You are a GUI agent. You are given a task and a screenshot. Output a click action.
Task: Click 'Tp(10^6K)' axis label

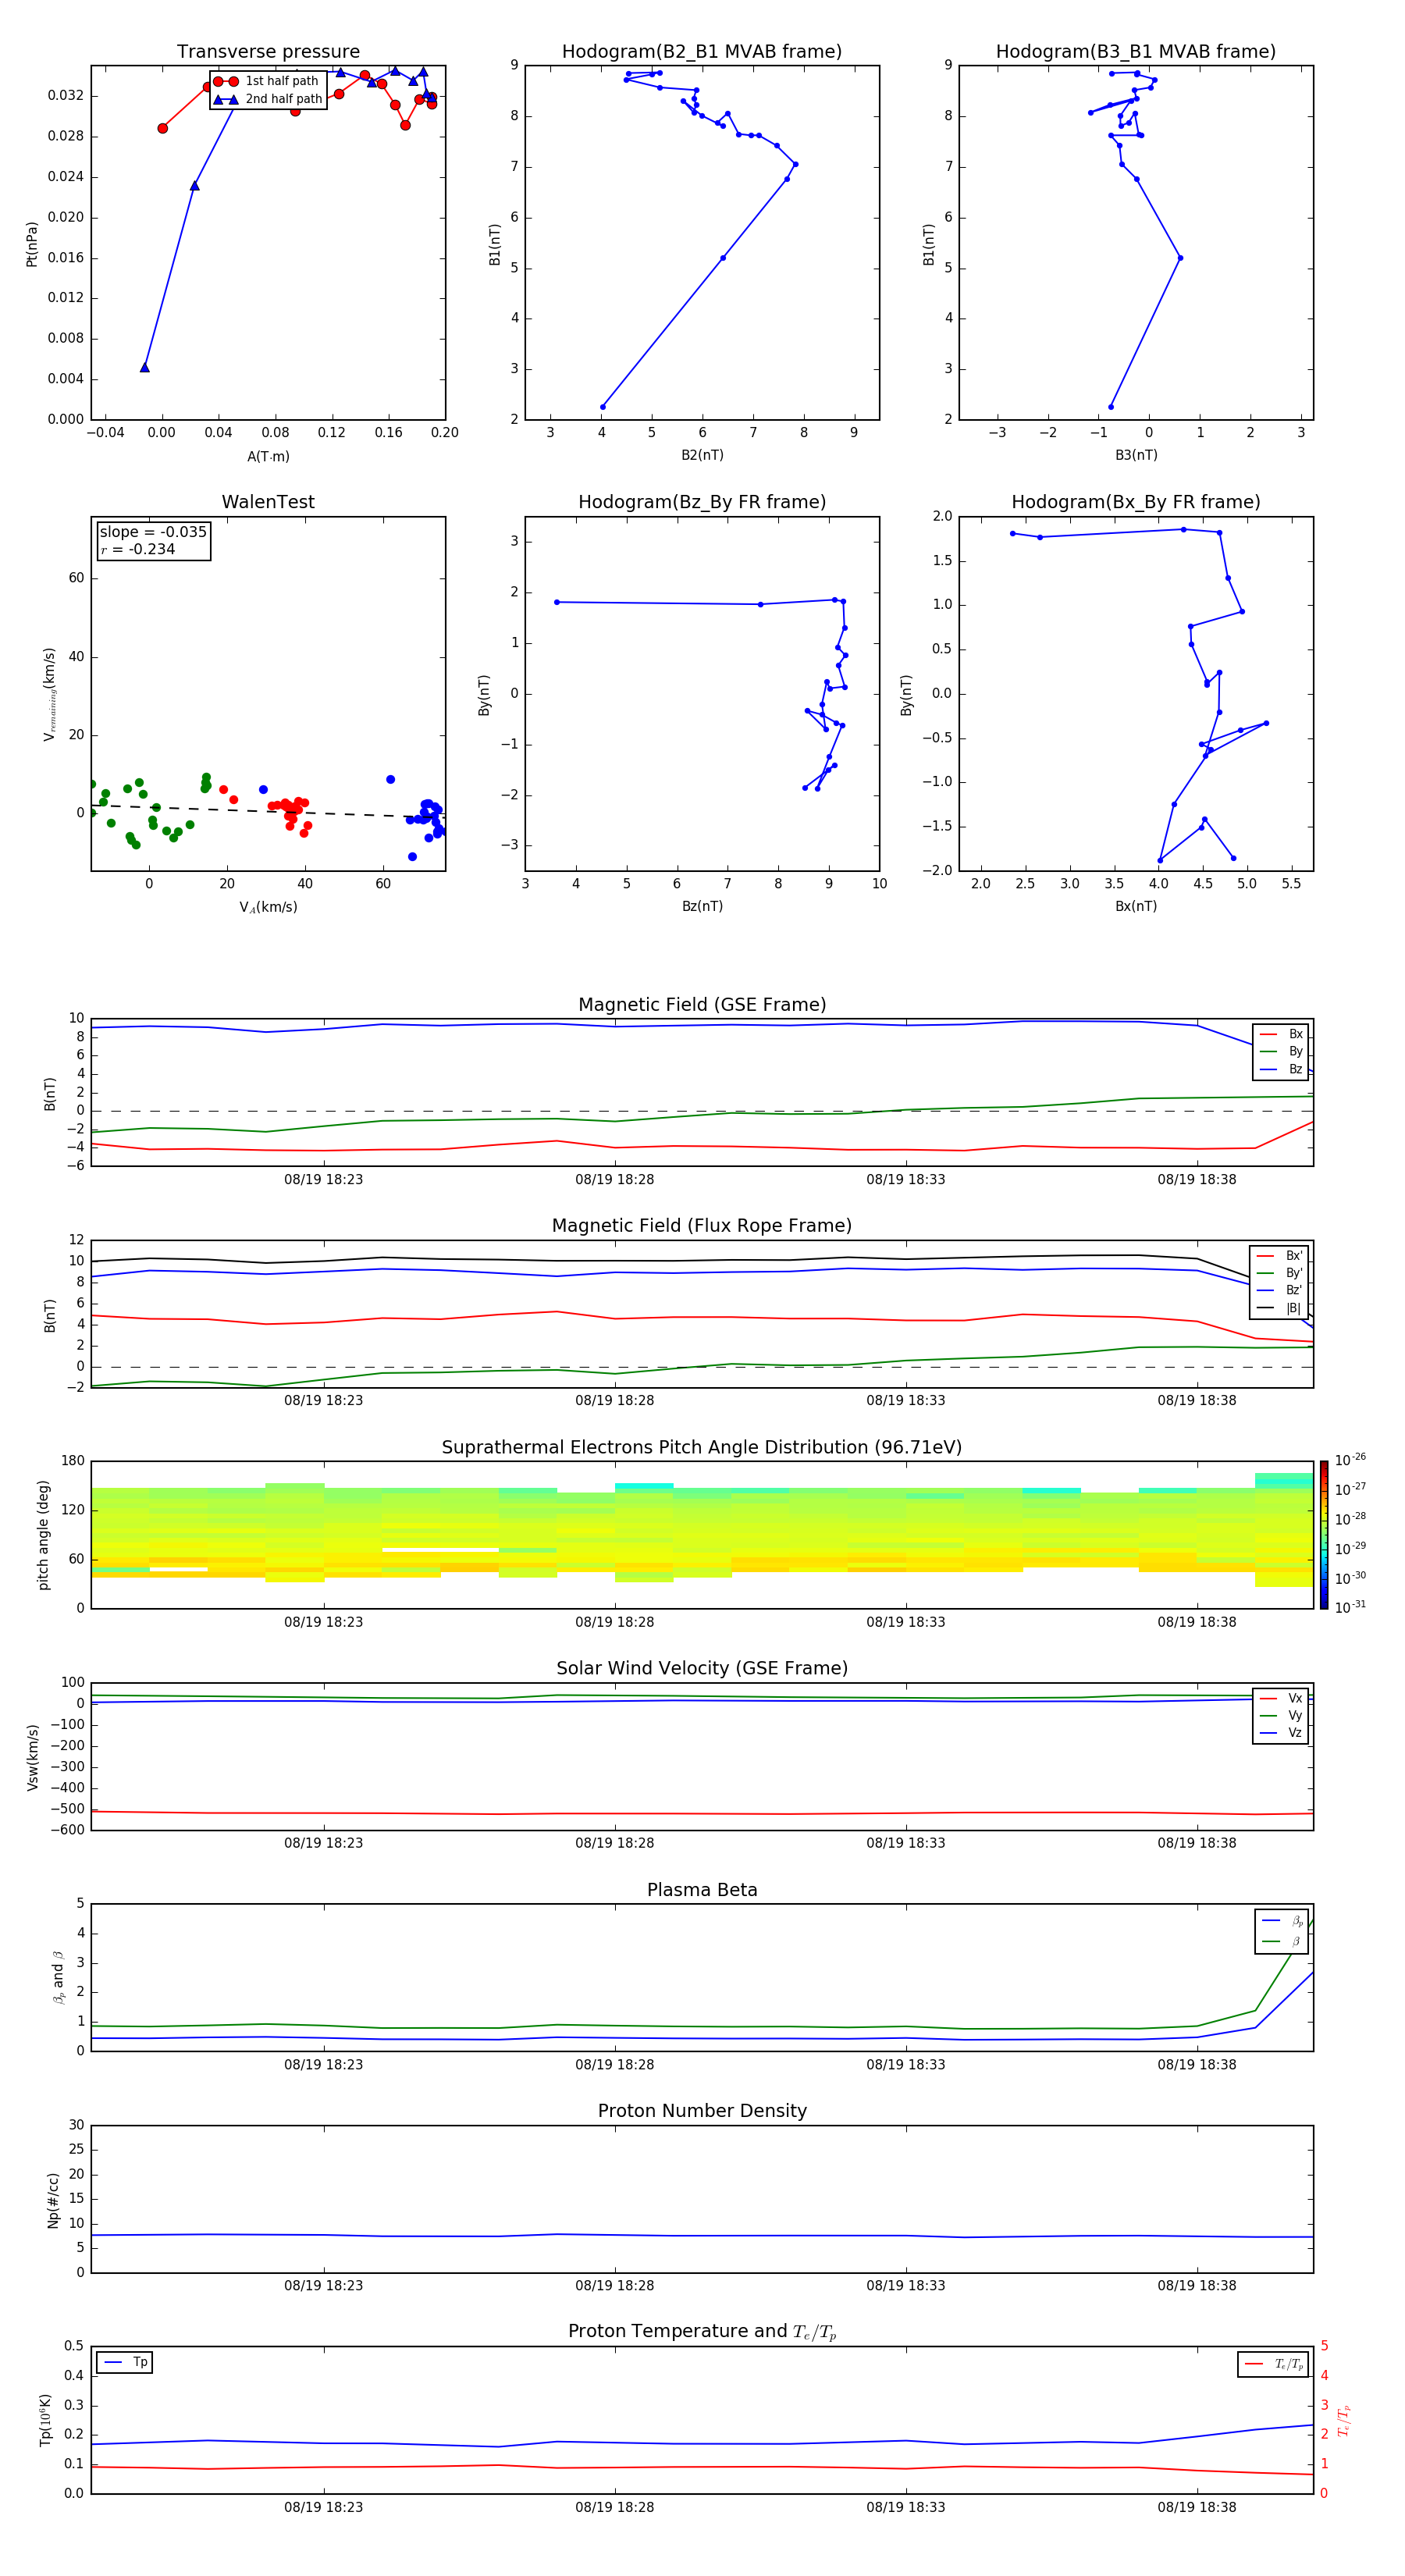click(x=45, y=2420)
